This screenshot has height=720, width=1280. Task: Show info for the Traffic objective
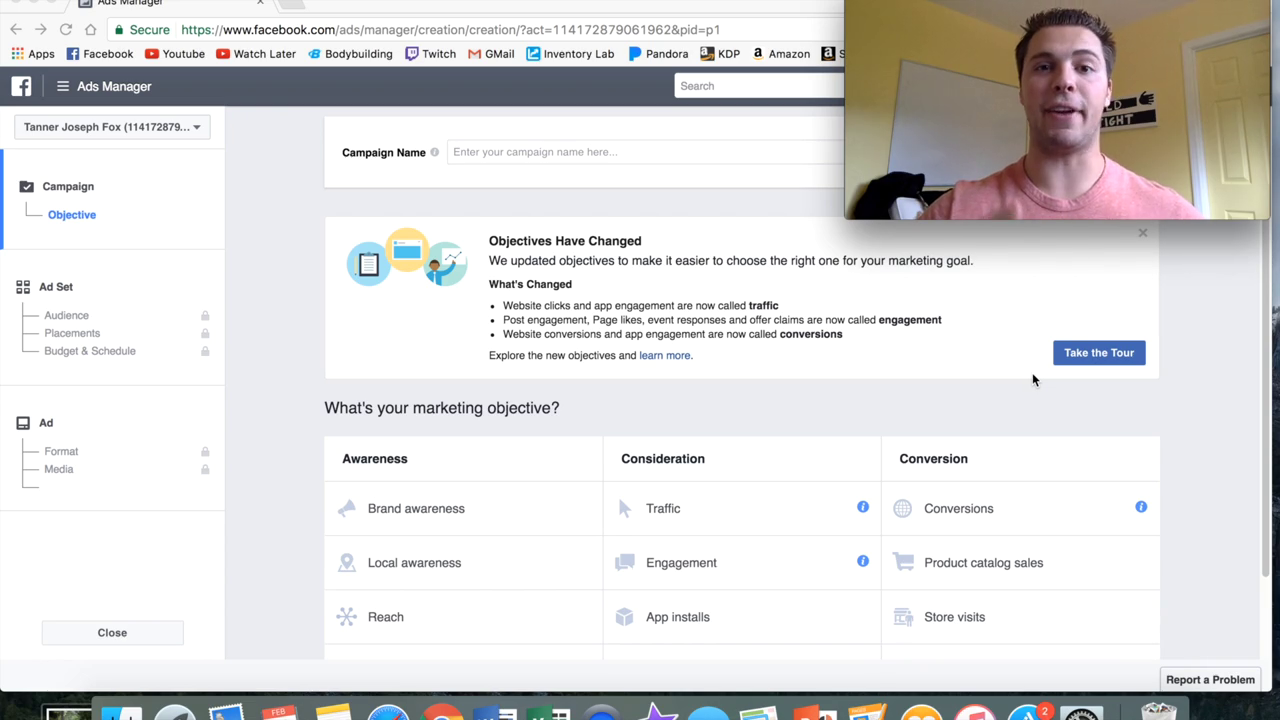coord(863,507)
